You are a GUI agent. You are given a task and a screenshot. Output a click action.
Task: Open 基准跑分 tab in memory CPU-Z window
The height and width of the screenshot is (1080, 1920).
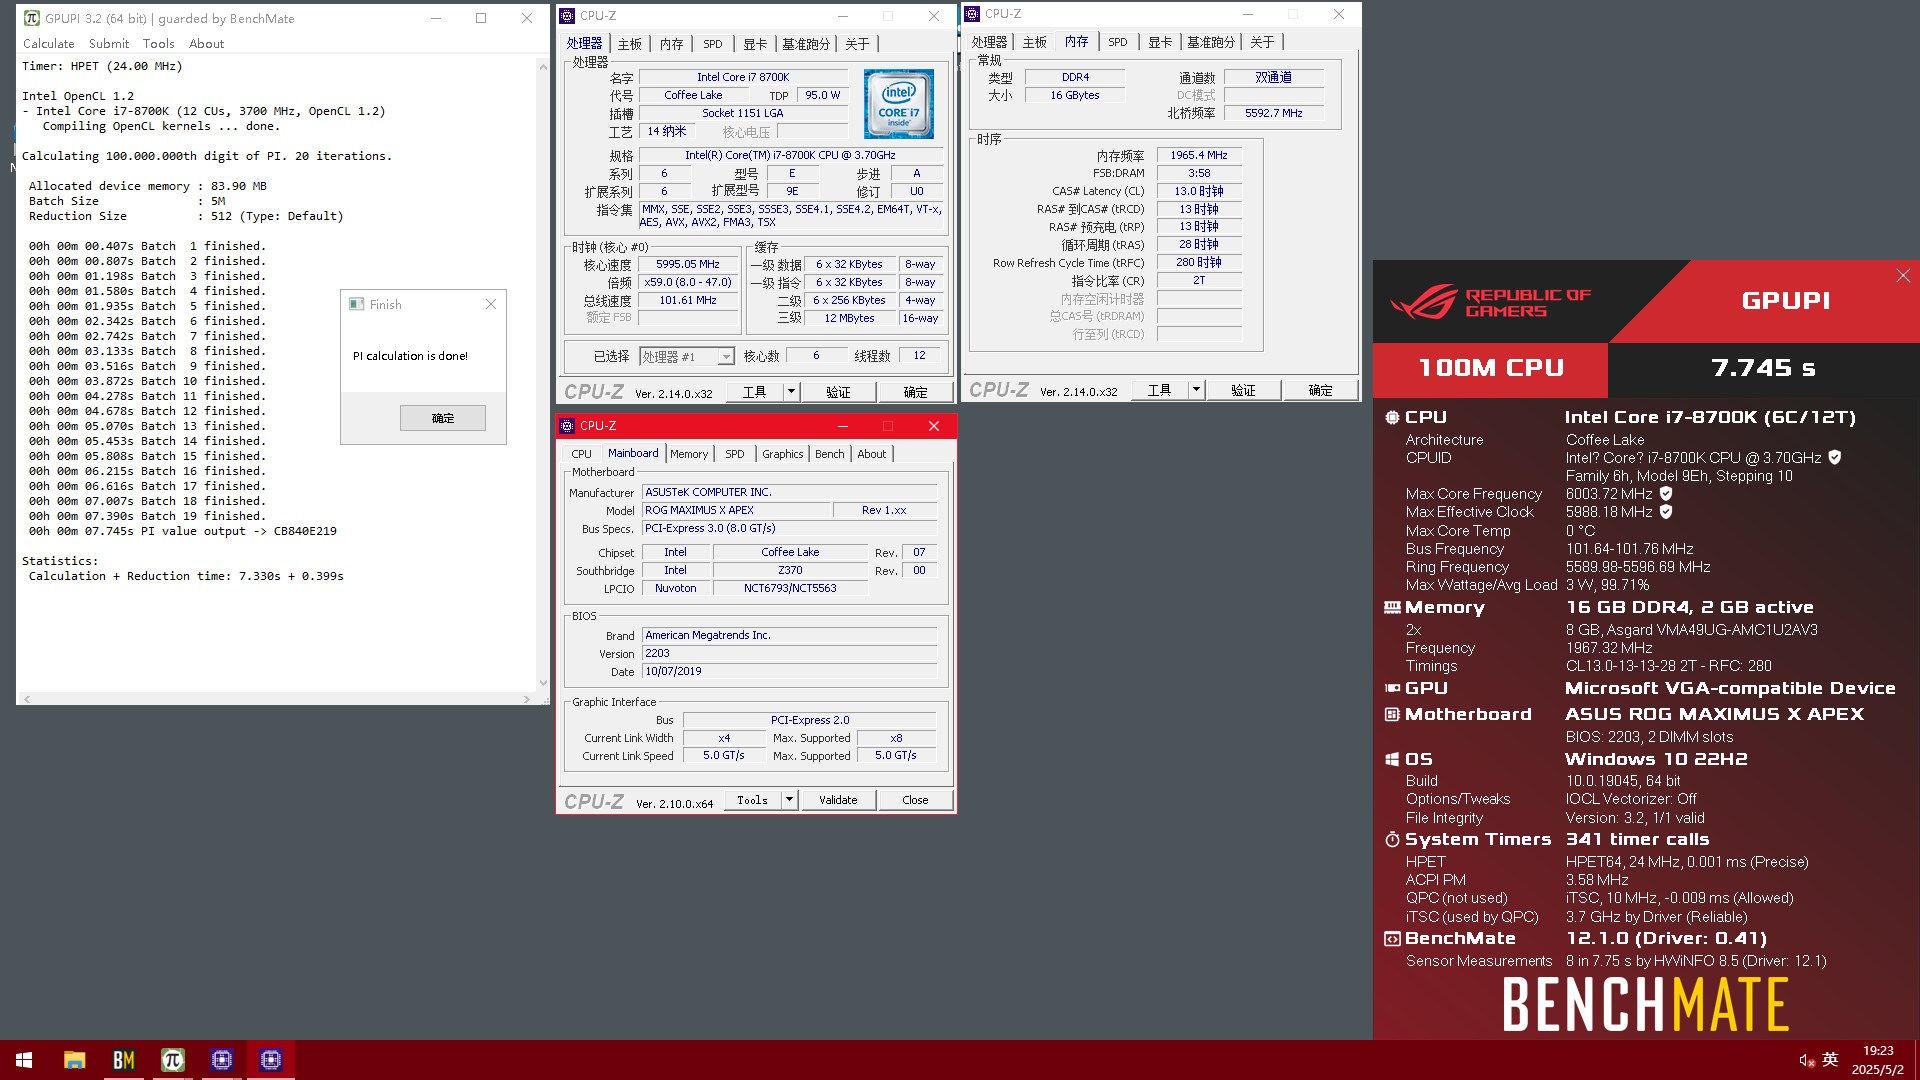point(1211,42)
